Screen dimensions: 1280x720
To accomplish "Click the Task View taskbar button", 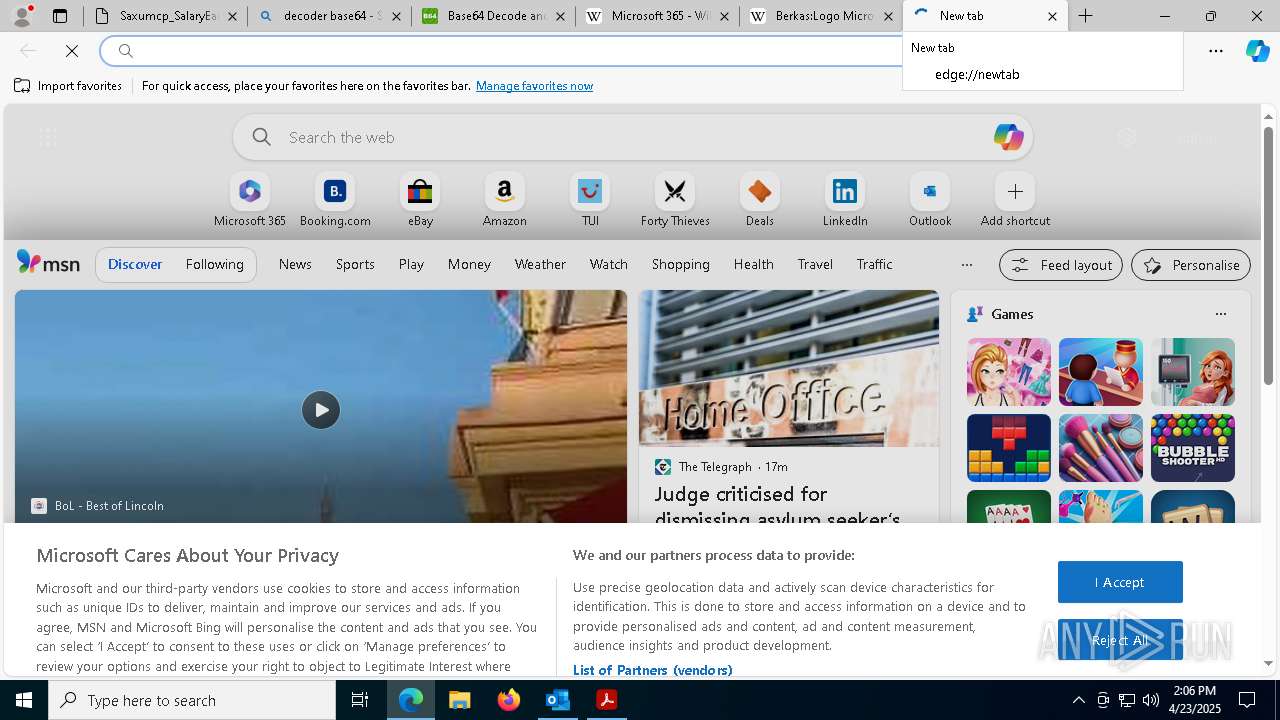I will tap(360, 700).
